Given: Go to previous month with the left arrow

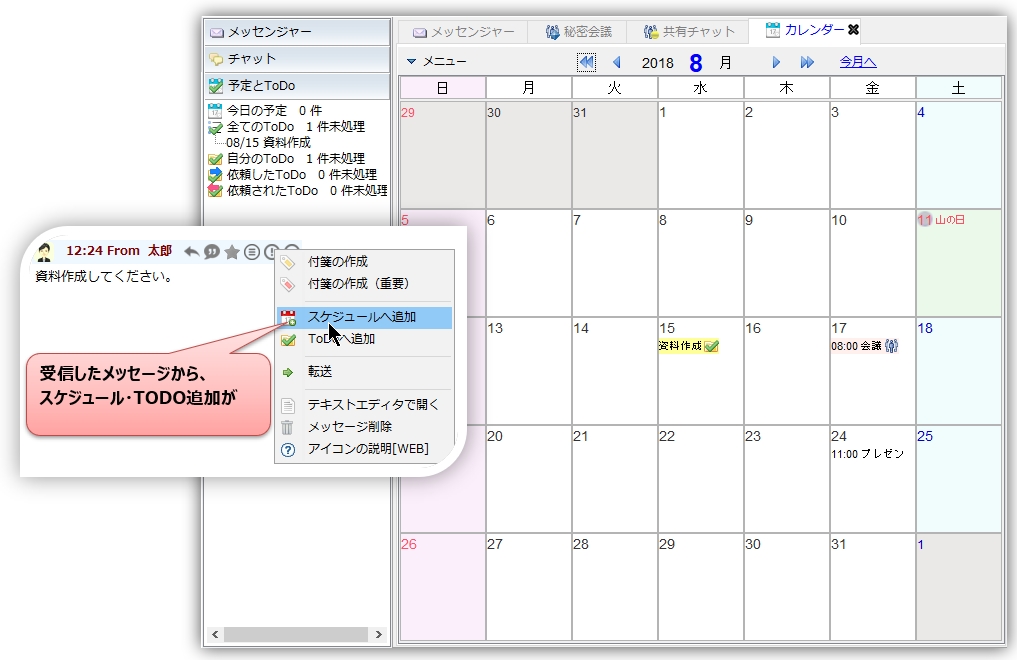Looking at the screenshot, I should 616,62.
